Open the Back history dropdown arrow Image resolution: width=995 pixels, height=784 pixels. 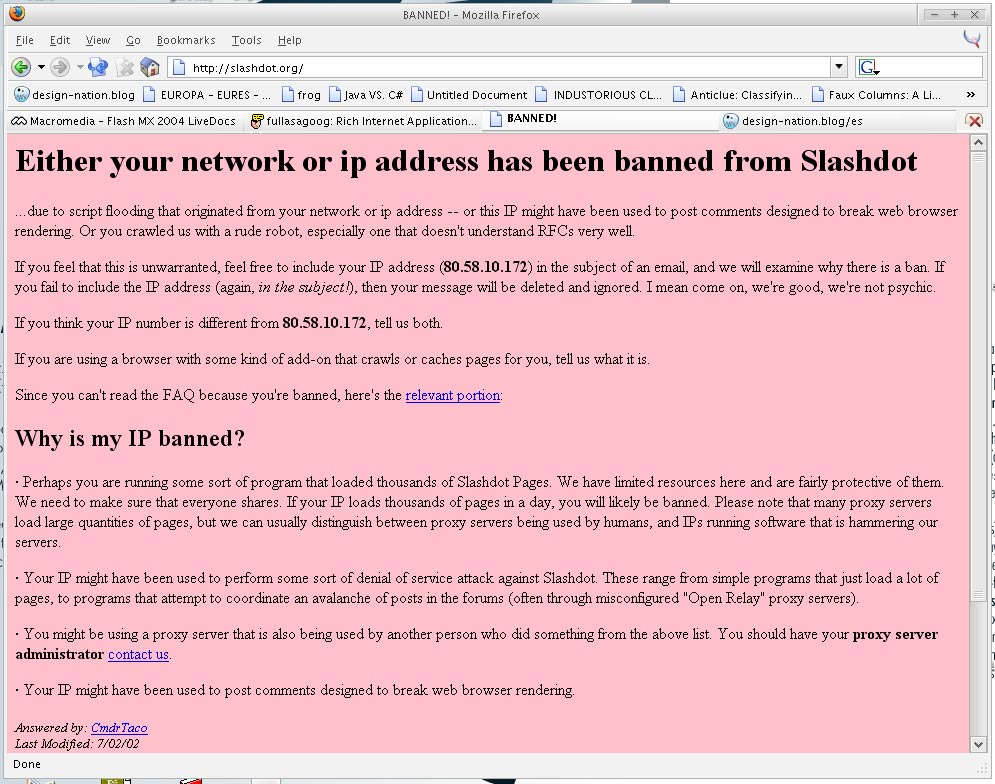[41, 67]
